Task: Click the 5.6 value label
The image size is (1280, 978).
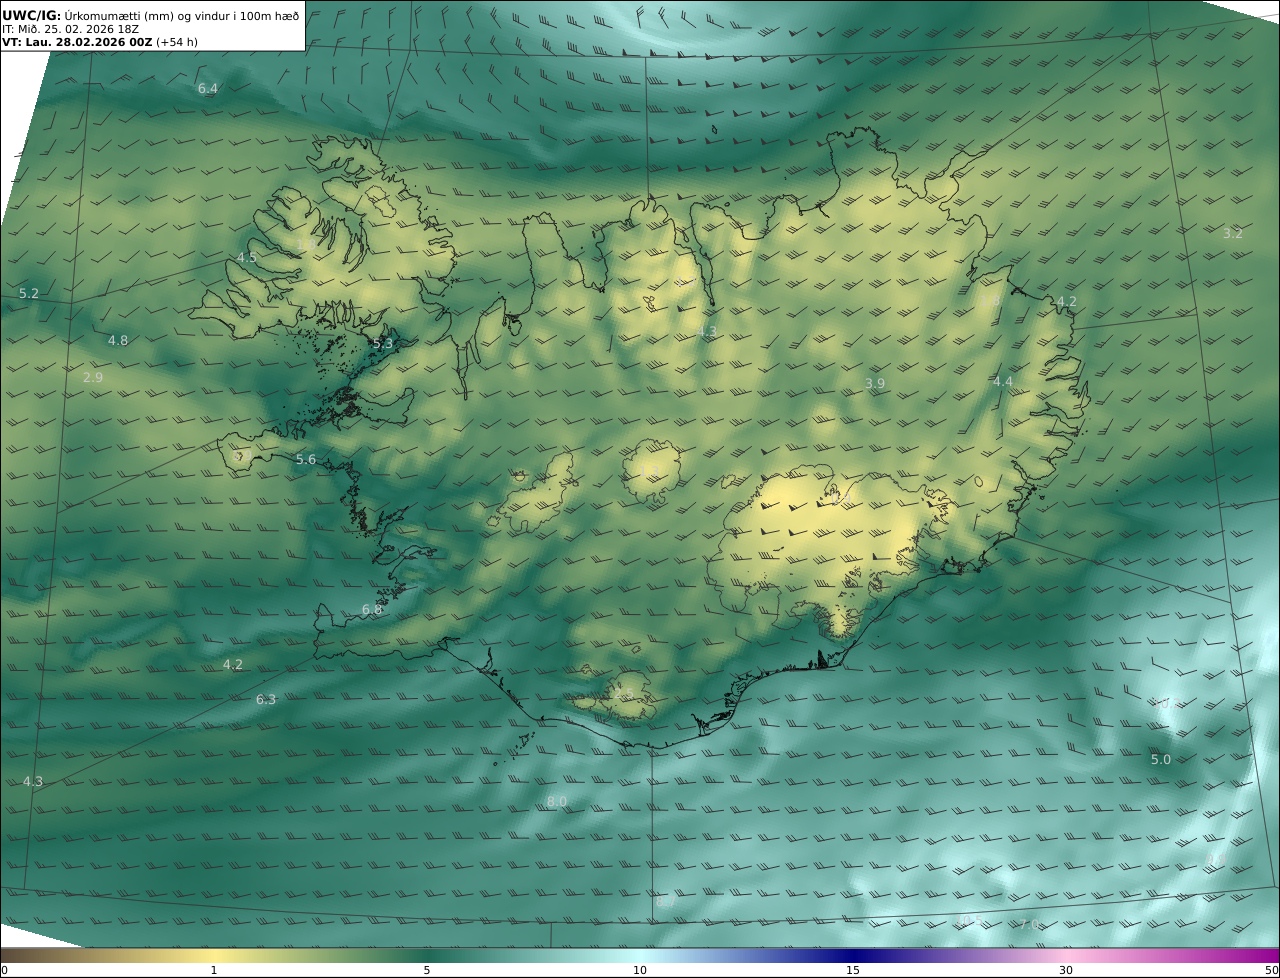Action: [x=306, y=460]
